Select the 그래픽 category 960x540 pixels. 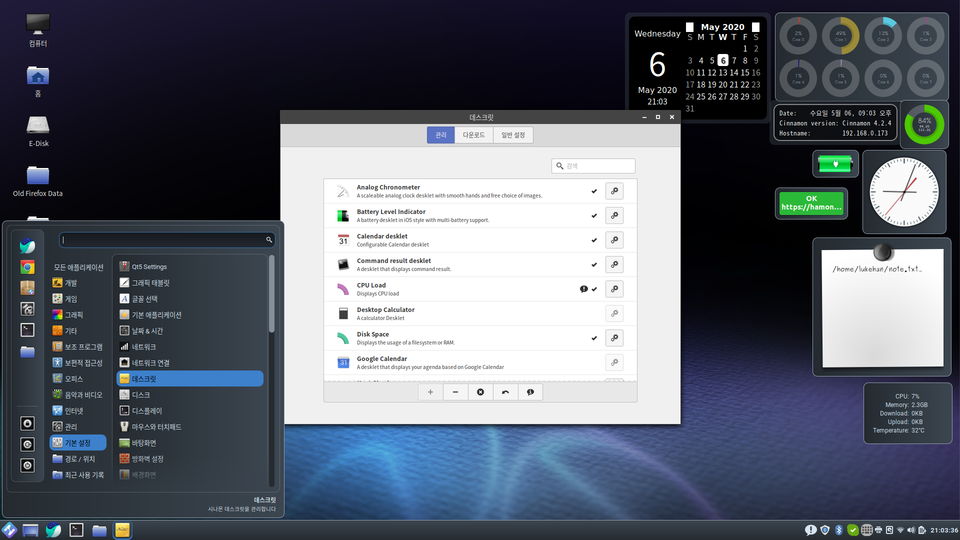(x=78, y=315)
